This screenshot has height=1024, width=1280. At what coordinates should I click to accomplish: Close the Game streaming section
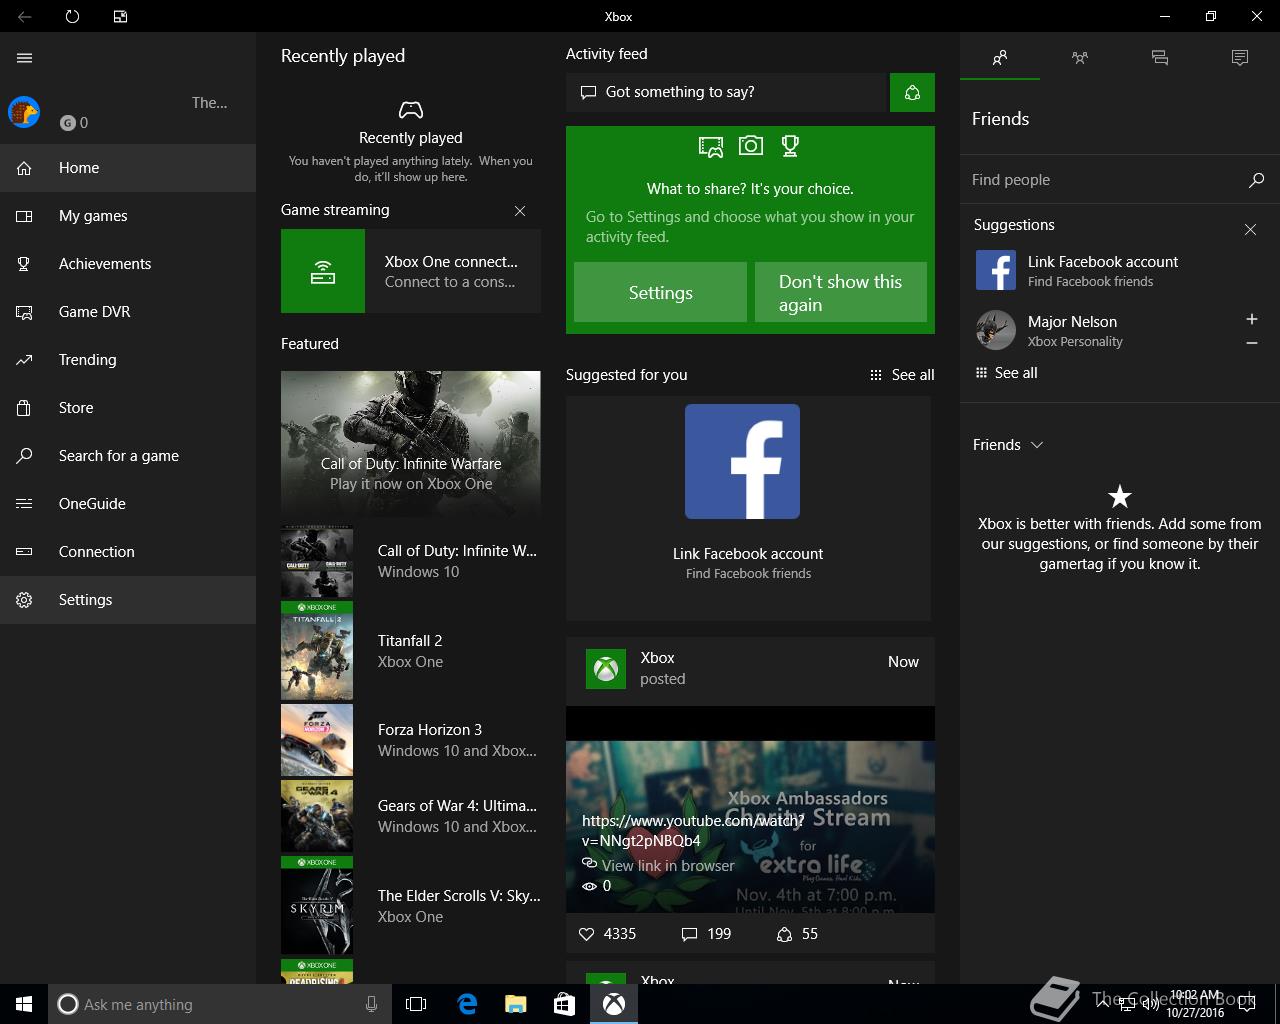520,211
